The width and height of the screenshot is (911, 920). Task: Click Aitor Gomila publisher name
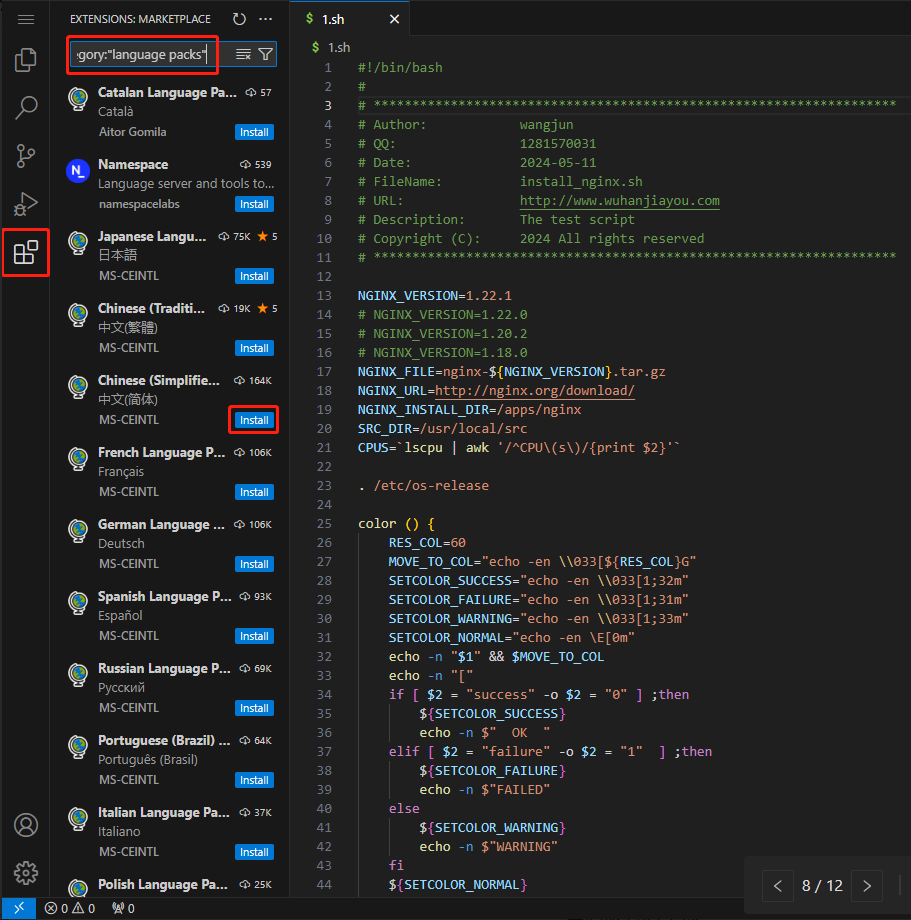pos(133,132)
